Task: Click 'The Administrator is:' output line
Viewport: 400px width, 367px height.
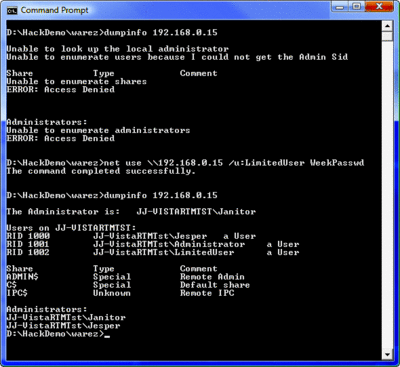Action: [x=131, y=212]
